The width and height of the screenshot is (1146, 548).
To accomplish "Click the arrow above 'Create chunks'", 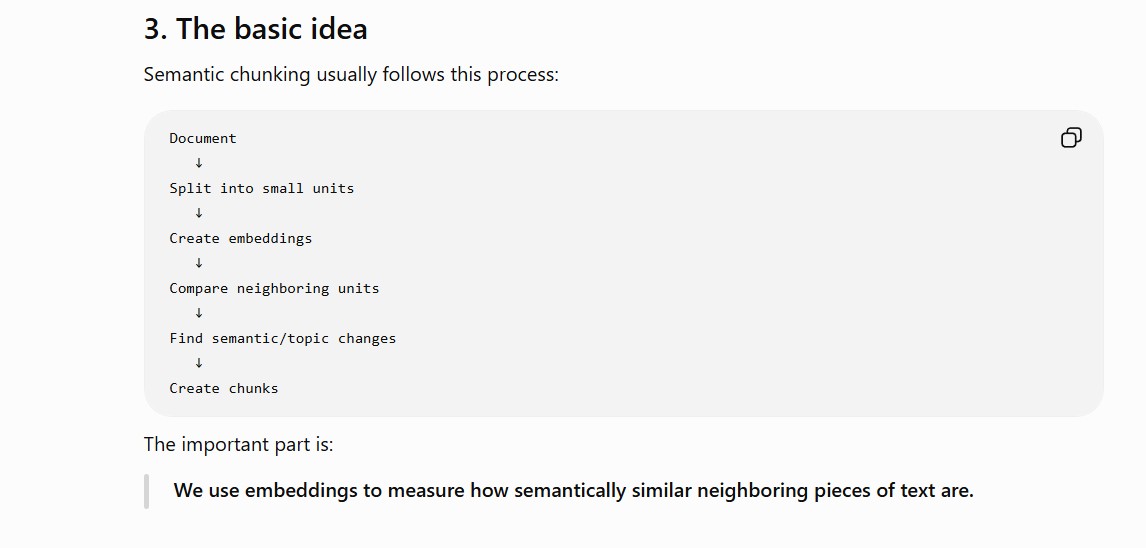I will pyautogui.click(x=198, y=362).
